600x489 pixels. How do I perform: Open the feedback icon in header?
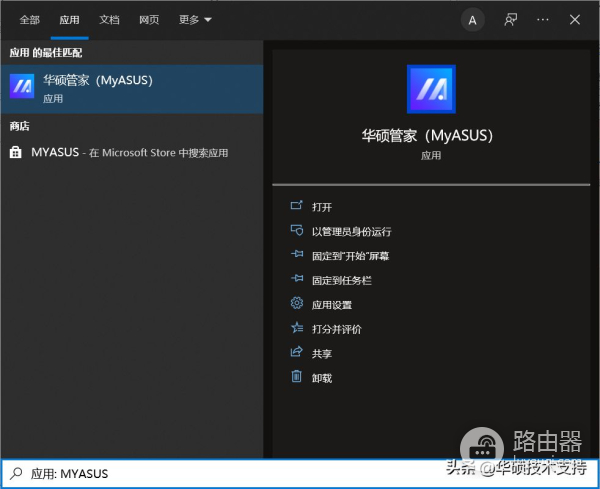tap(510, 20)
